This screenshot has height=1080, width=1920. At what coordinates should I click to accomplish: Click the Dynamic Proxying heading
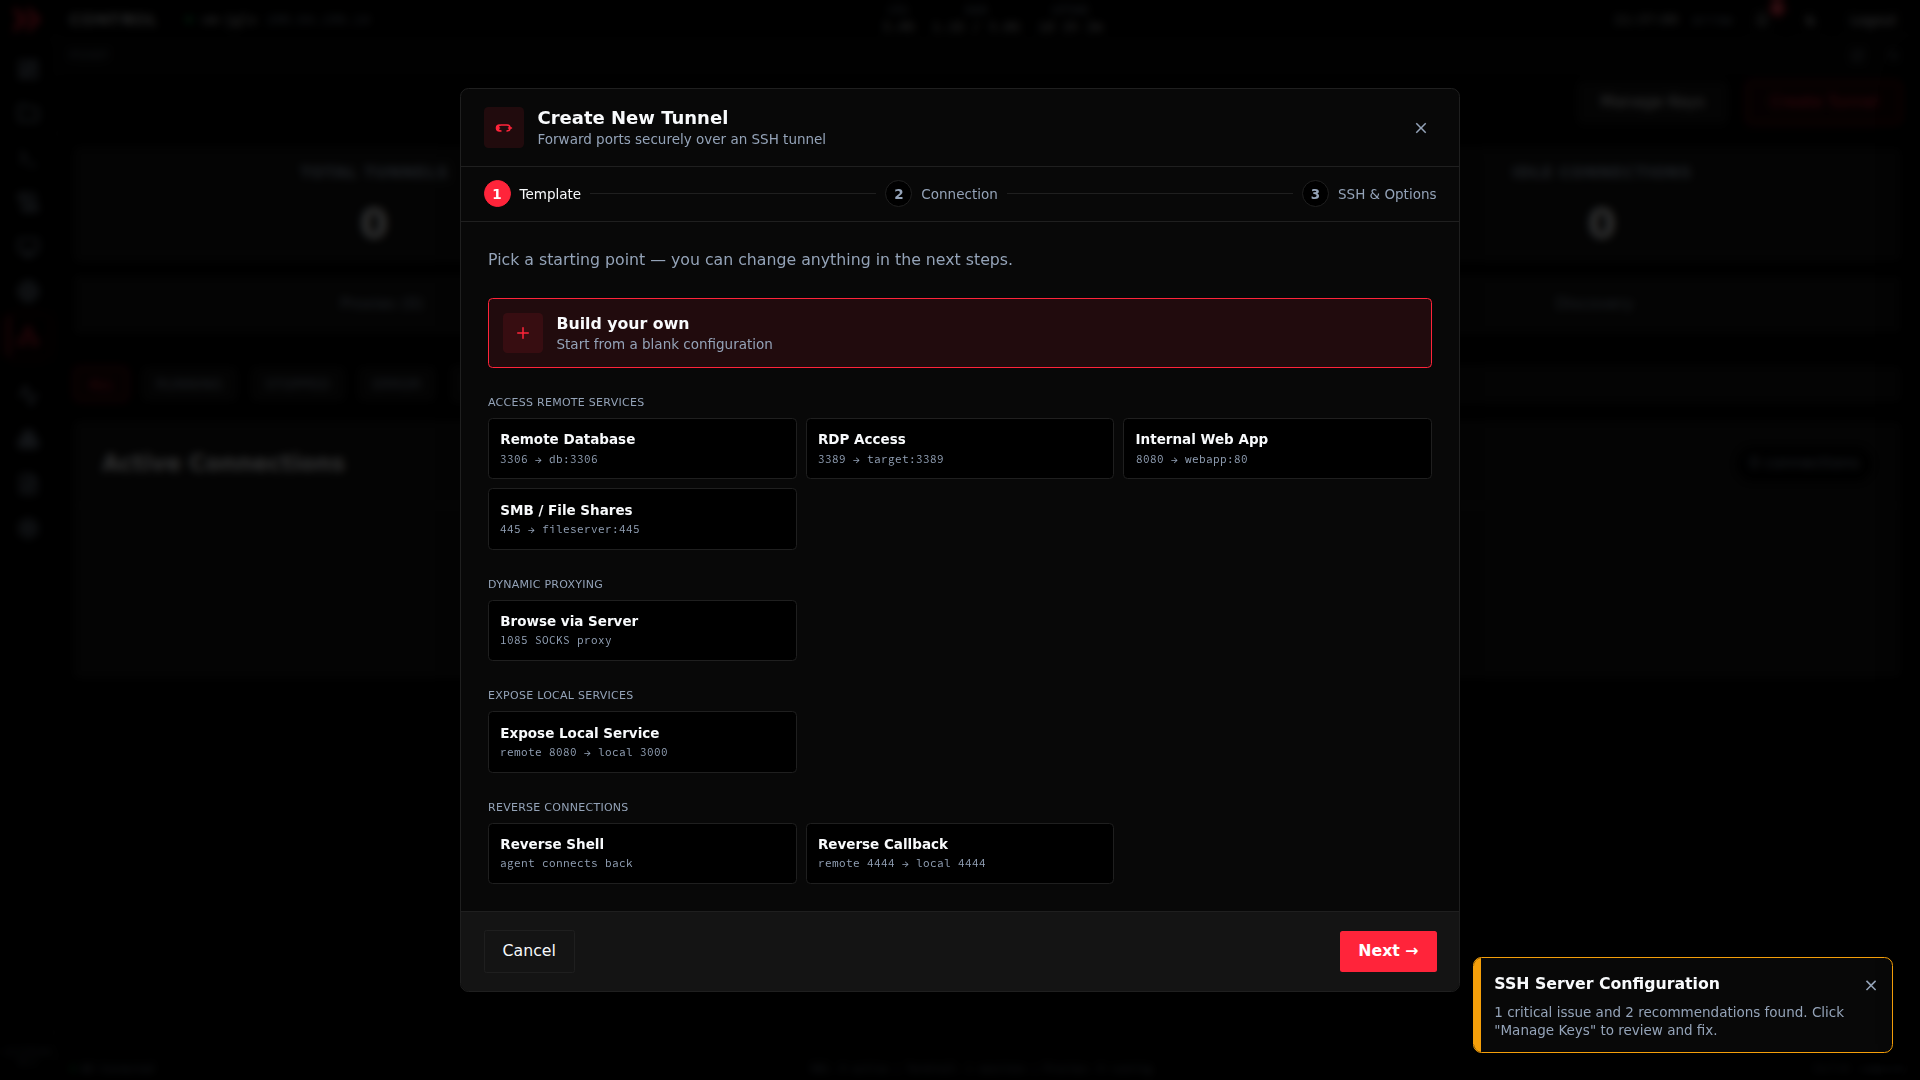[545, 584]
